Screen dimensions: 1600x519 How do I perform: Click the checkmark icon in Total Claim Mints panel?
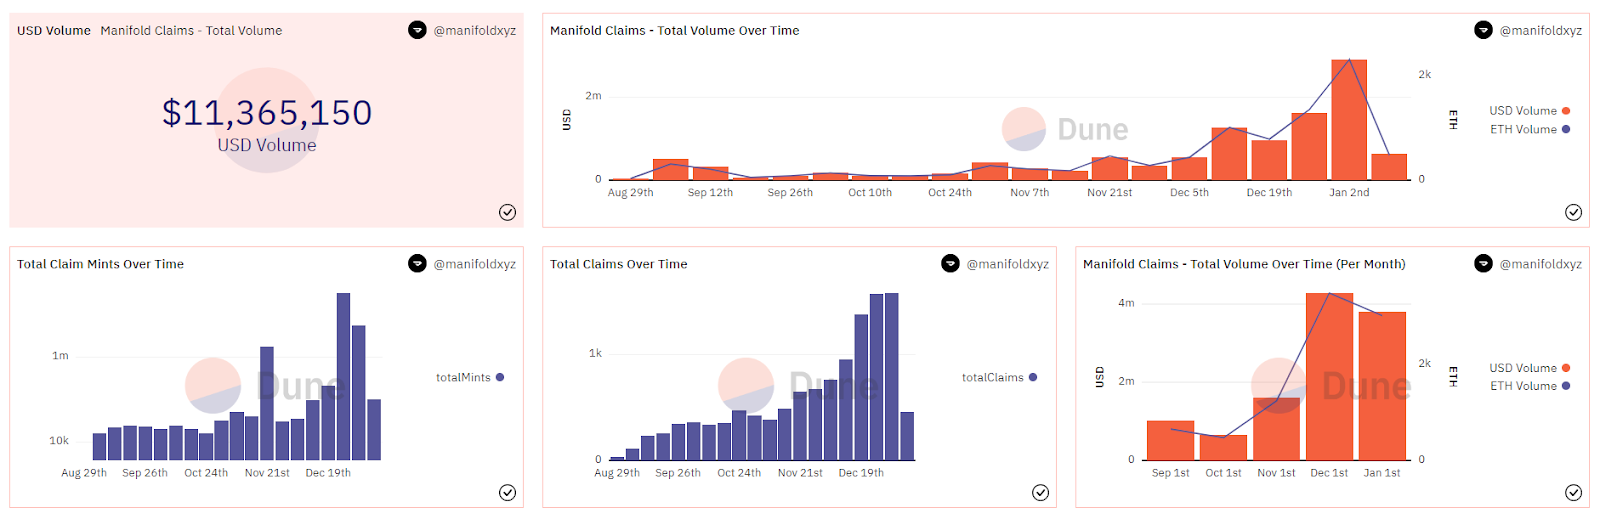(x=507, y=492)
